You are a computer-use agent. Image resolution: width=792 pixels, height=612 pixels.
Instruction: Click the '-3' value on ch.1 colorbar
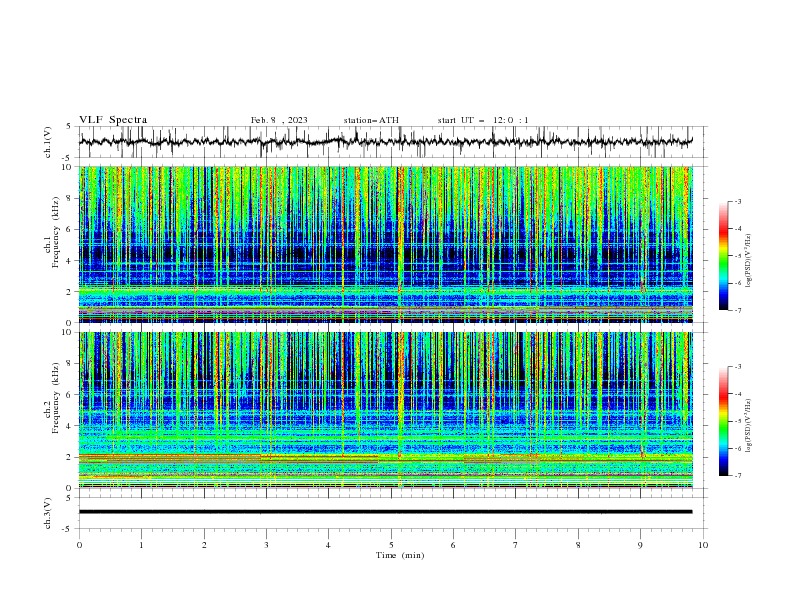(737, 201)
